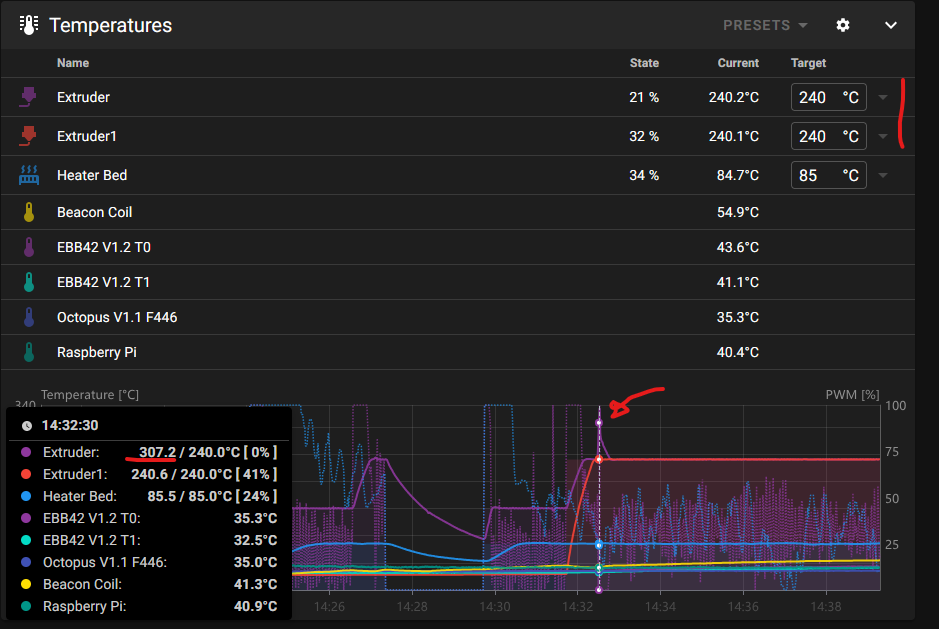This screenshot has height=629, width=939.
Task: Click the purple Extruder dot in tooltip
Action: pos(26,452)
